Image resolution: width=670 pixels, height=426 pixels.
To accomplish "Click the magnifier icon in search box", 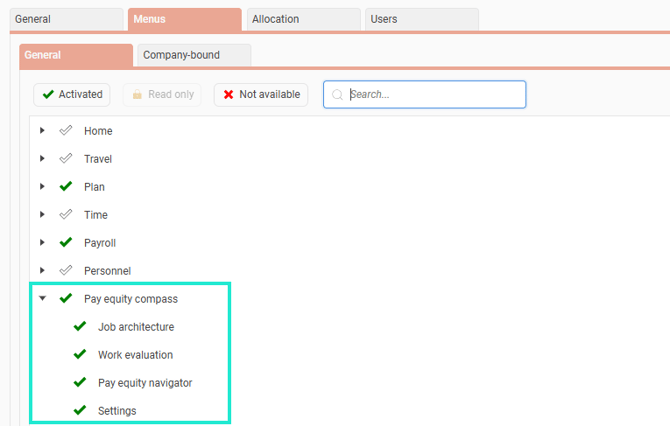I will click(337, 94).
